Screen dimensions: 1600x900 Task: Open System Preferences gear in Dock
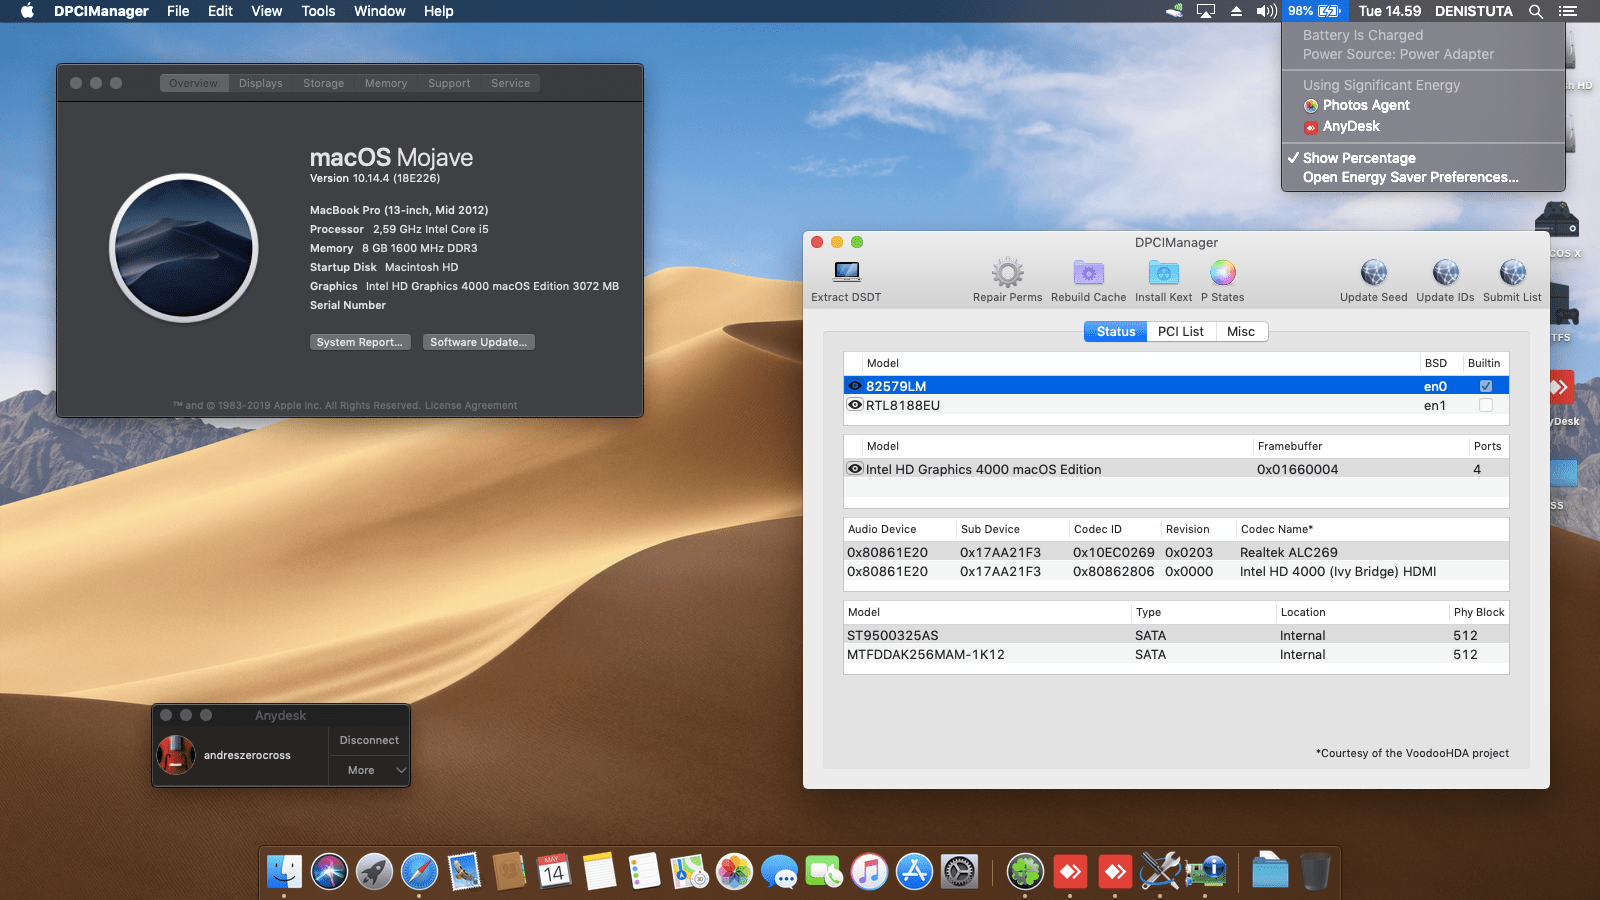coord(959,871)
